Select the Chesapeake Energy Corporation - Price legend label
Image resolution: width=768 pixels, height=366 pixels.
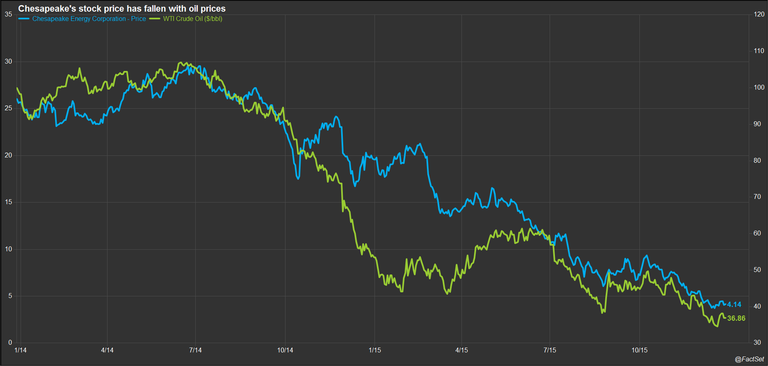(89, 19)
